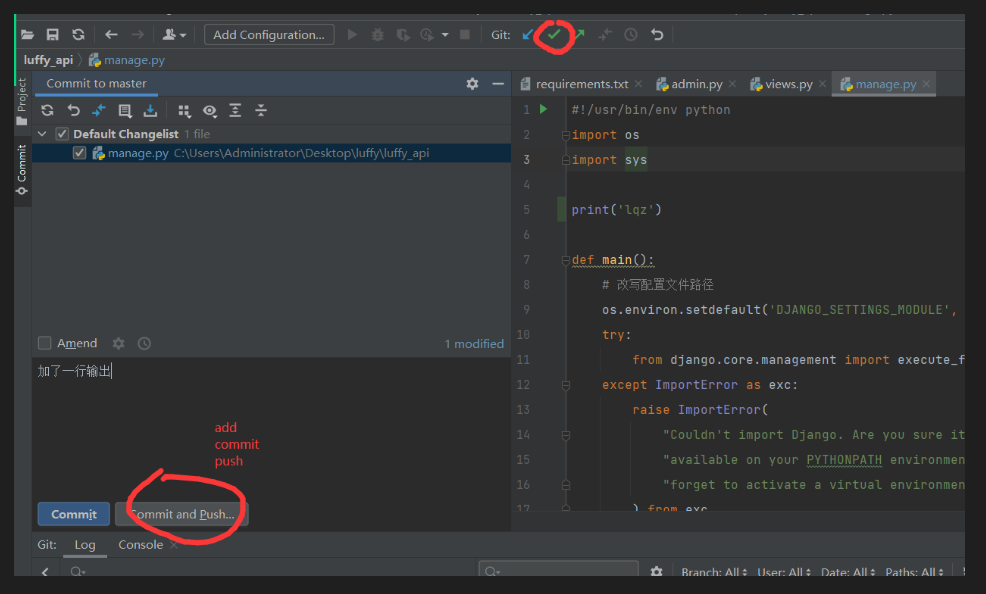The width and height of the screenshot is (986, 594).
Task: Select the Log tab in Git panel
Action: coord(85,545)
